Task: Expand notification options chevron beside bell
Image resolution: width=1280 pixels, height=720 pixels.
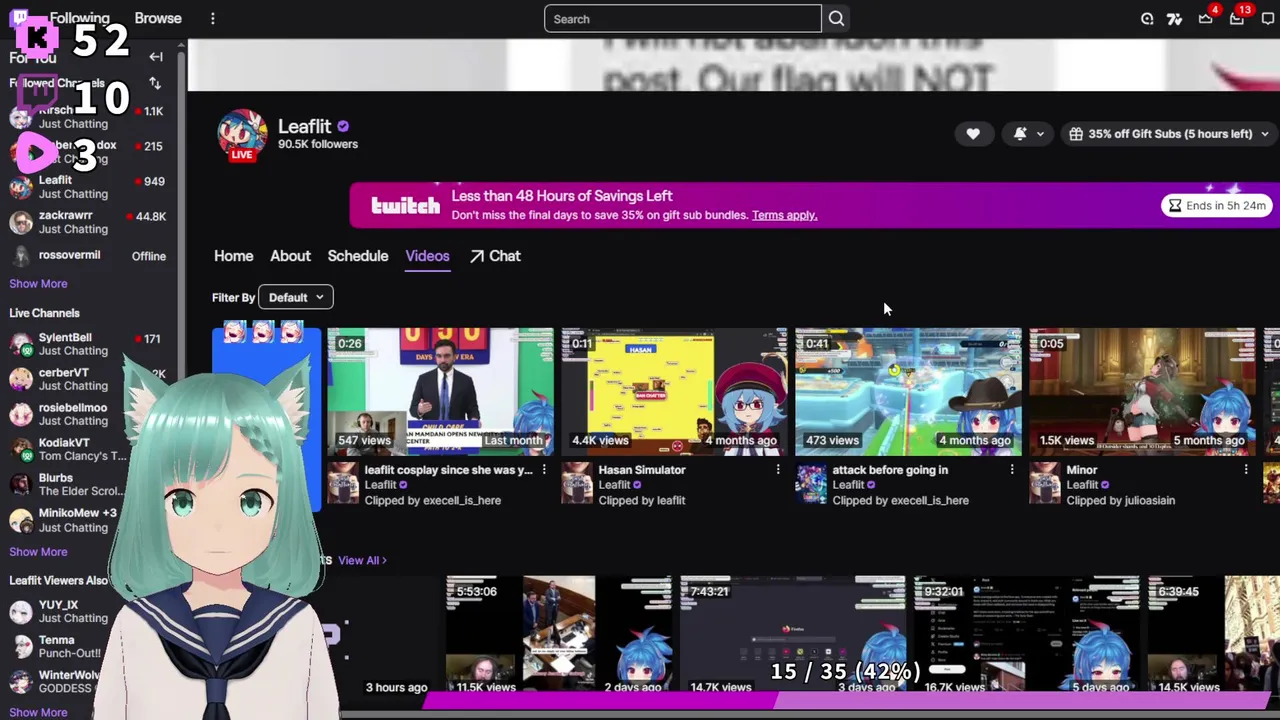Action: coord(1040,134)
